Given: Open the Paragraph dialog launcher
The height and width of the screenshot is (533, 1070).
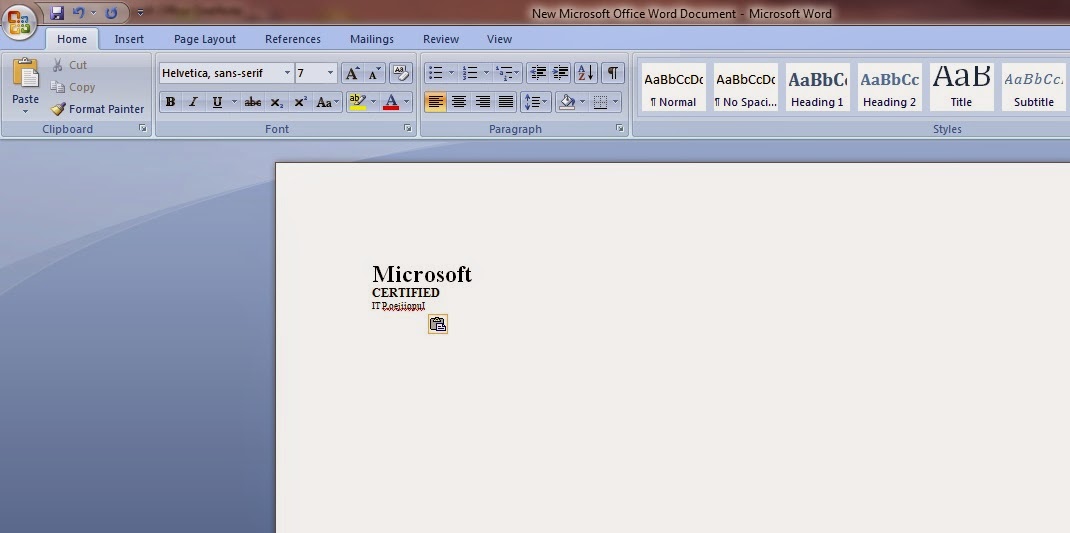Looking at the screenshot, I should click(620, 128).
